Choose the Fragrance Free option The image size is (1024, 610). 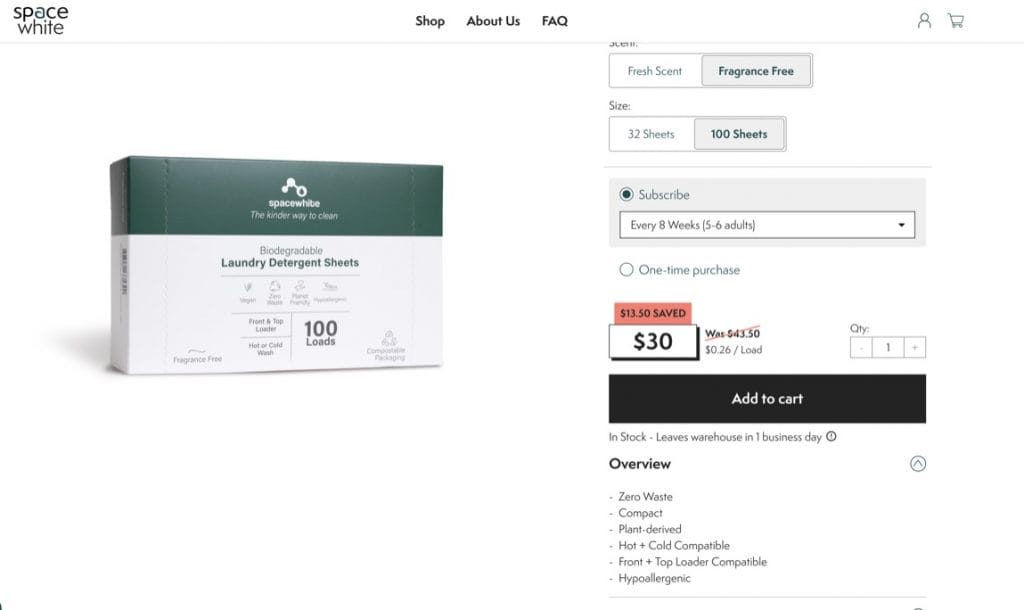pos(756,71)
